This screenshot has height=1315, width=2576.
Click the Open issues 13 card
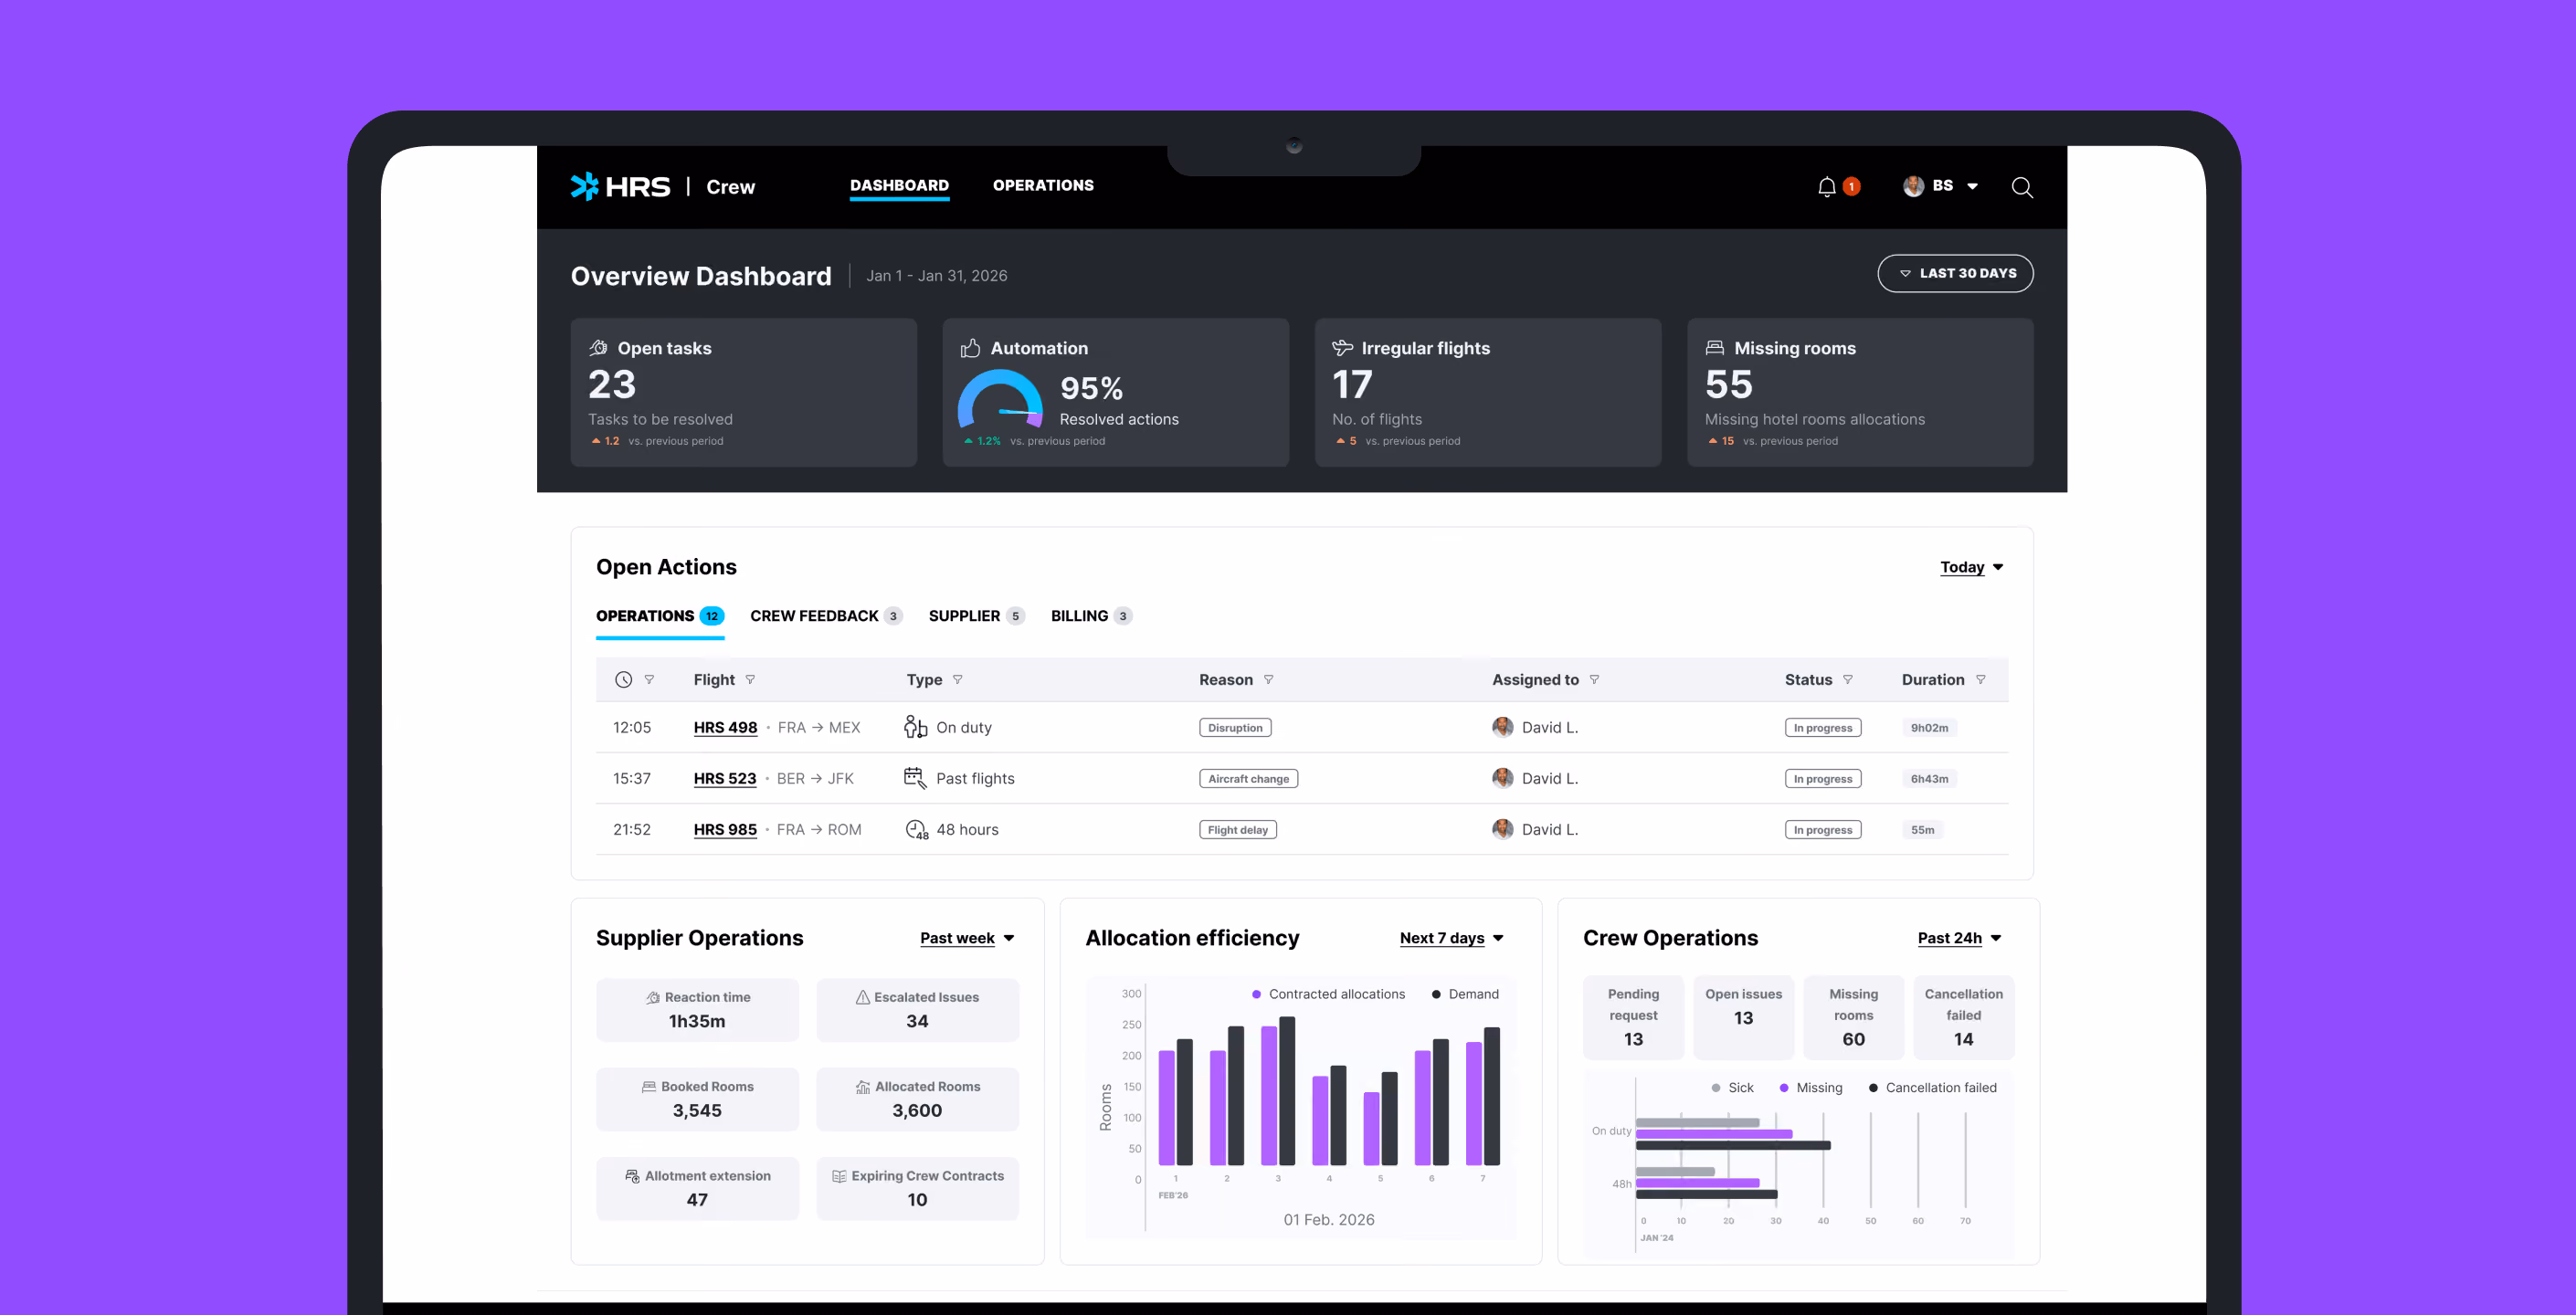[1743, 1017]
